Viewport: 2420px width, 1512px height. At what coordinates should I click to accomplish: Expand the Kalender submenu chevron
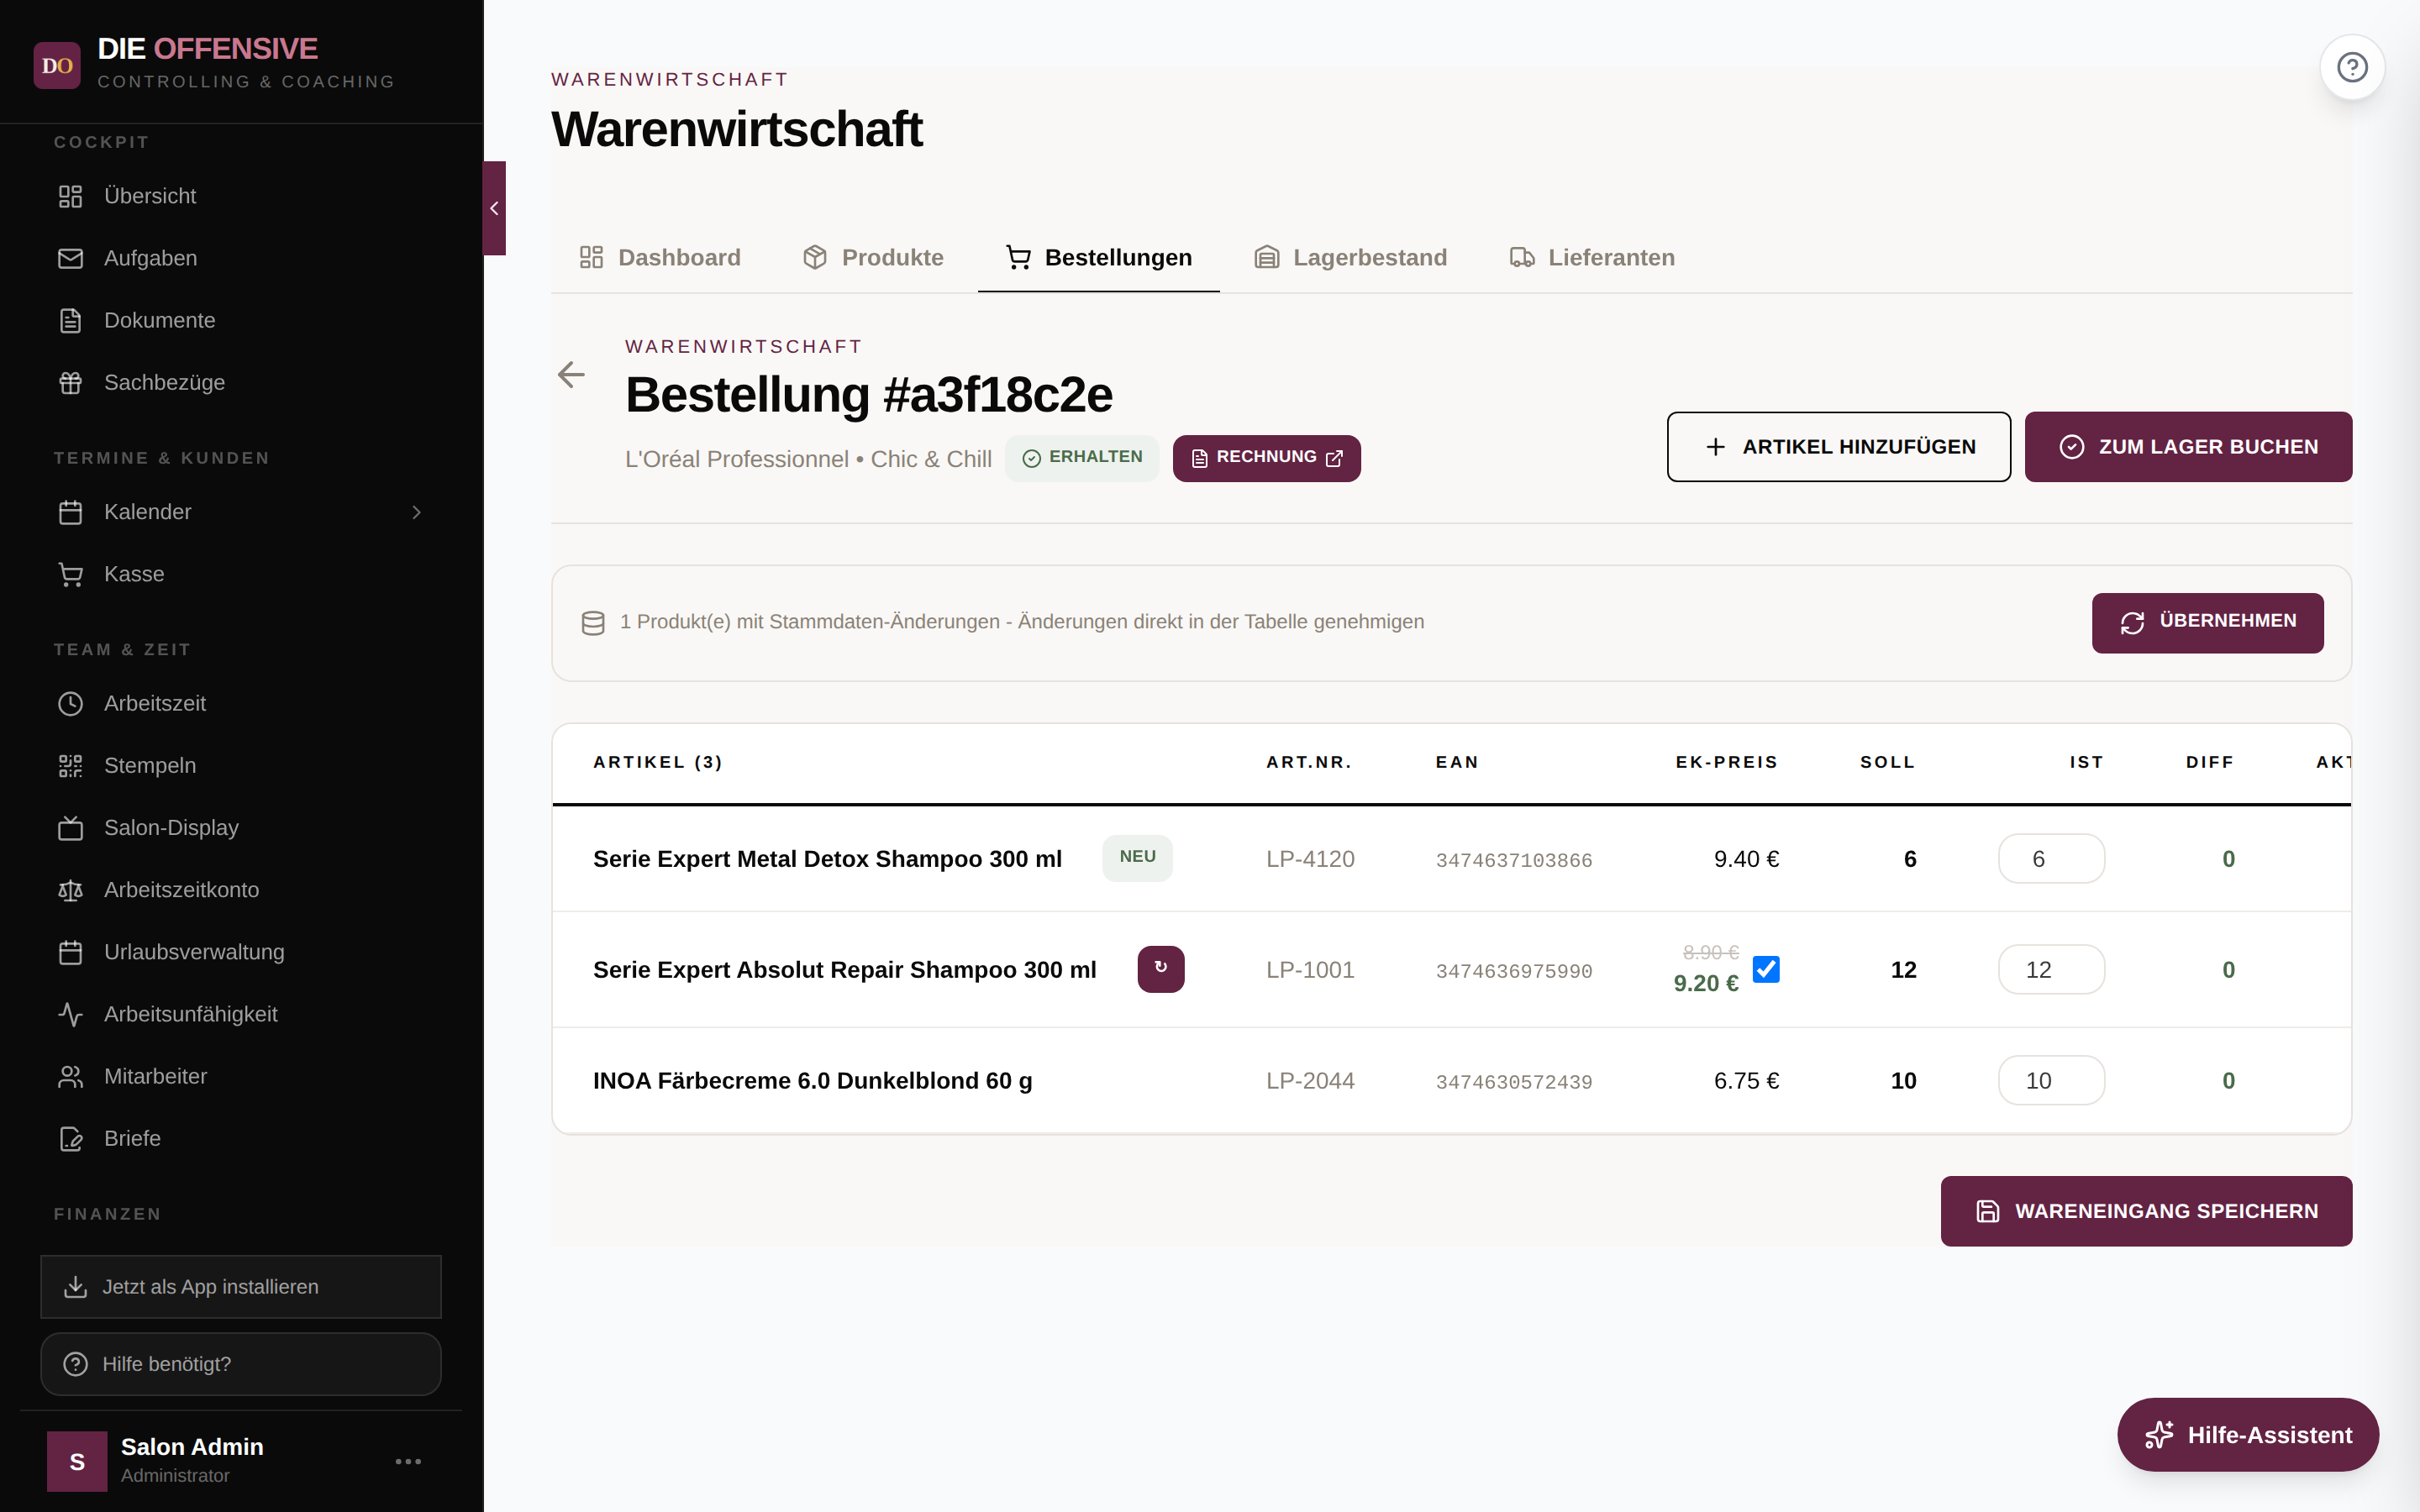[417, 512]
